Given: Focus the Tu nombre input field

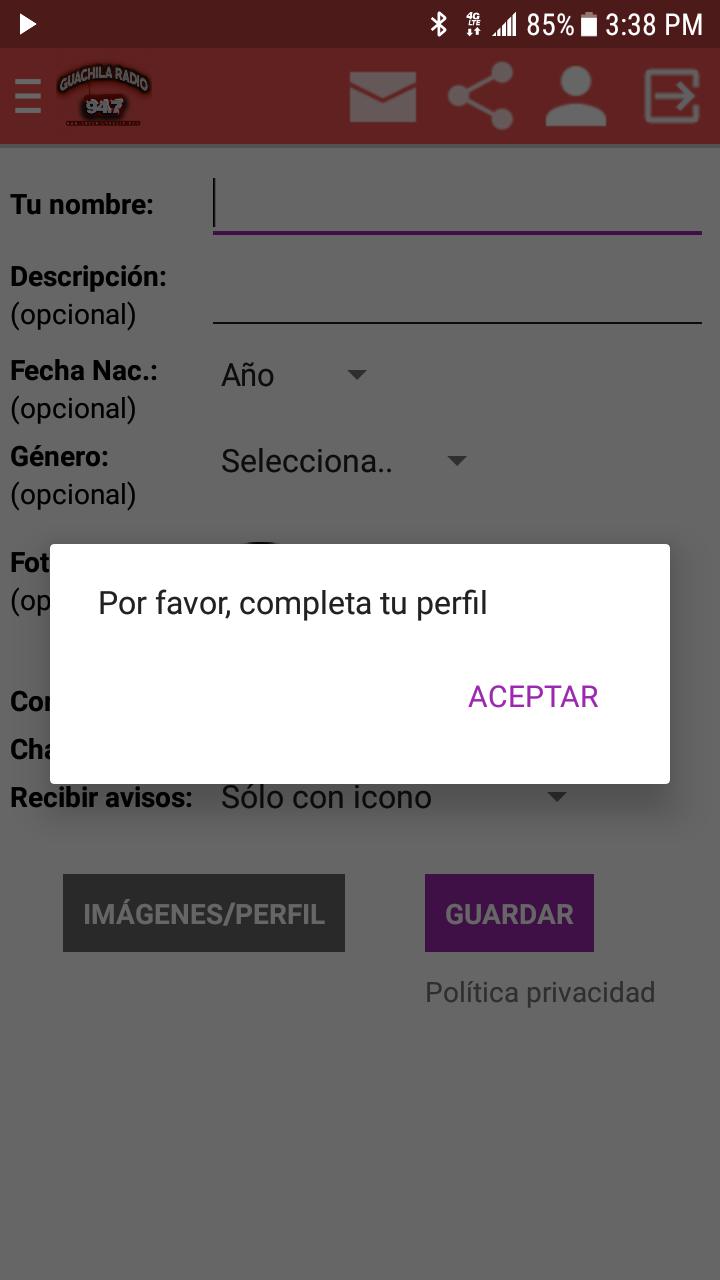Looking at the screenshot, I should 457,205.
